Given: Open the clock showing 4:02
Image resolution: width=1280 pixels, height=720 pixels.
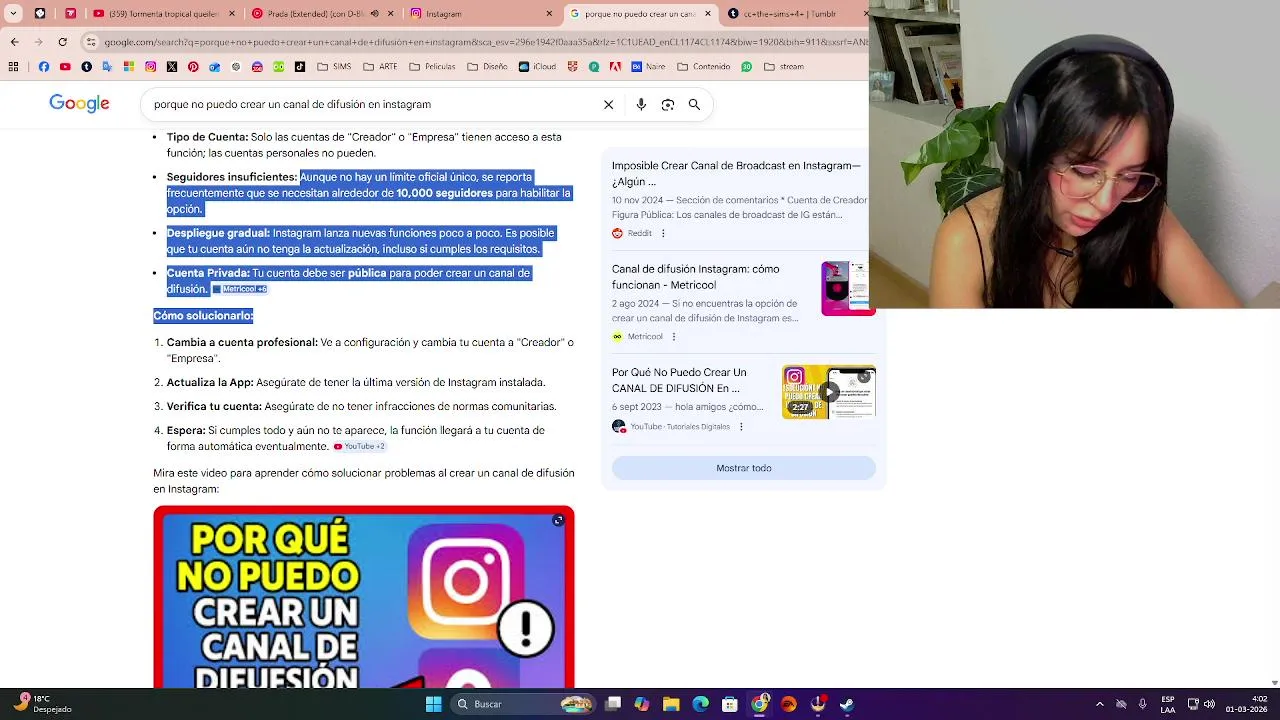Looking at the screenshot, I should (x=1246, y=704).
